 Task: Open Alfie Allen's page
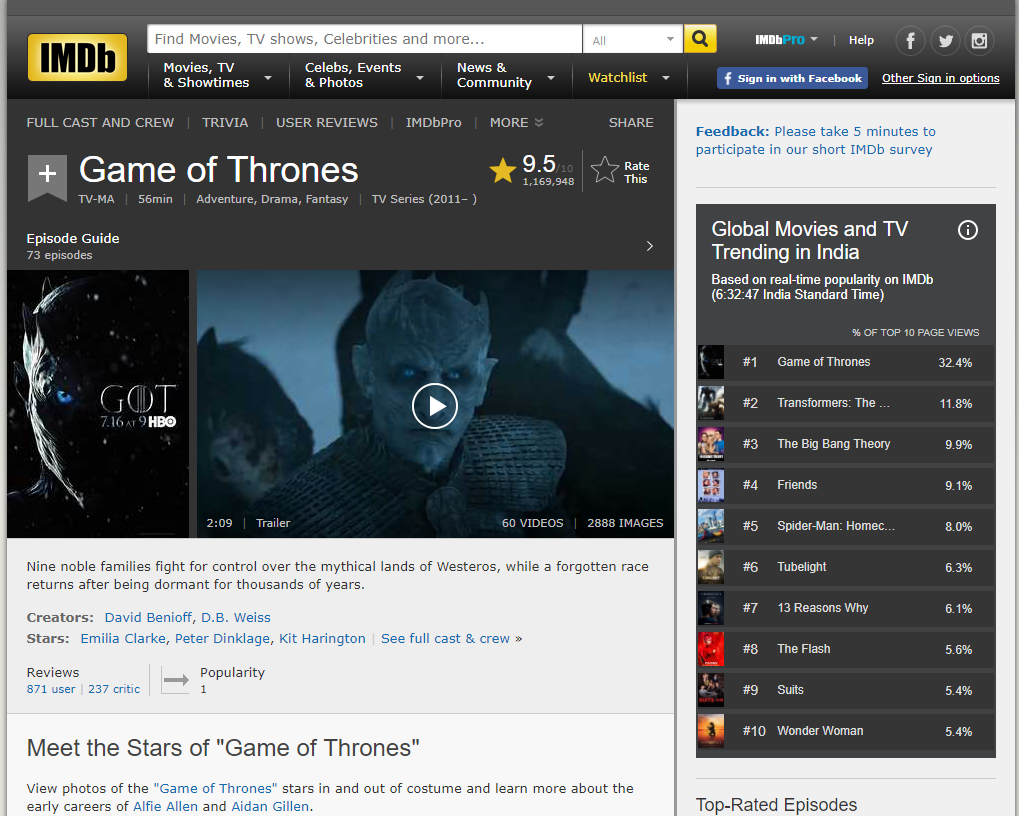165,806
